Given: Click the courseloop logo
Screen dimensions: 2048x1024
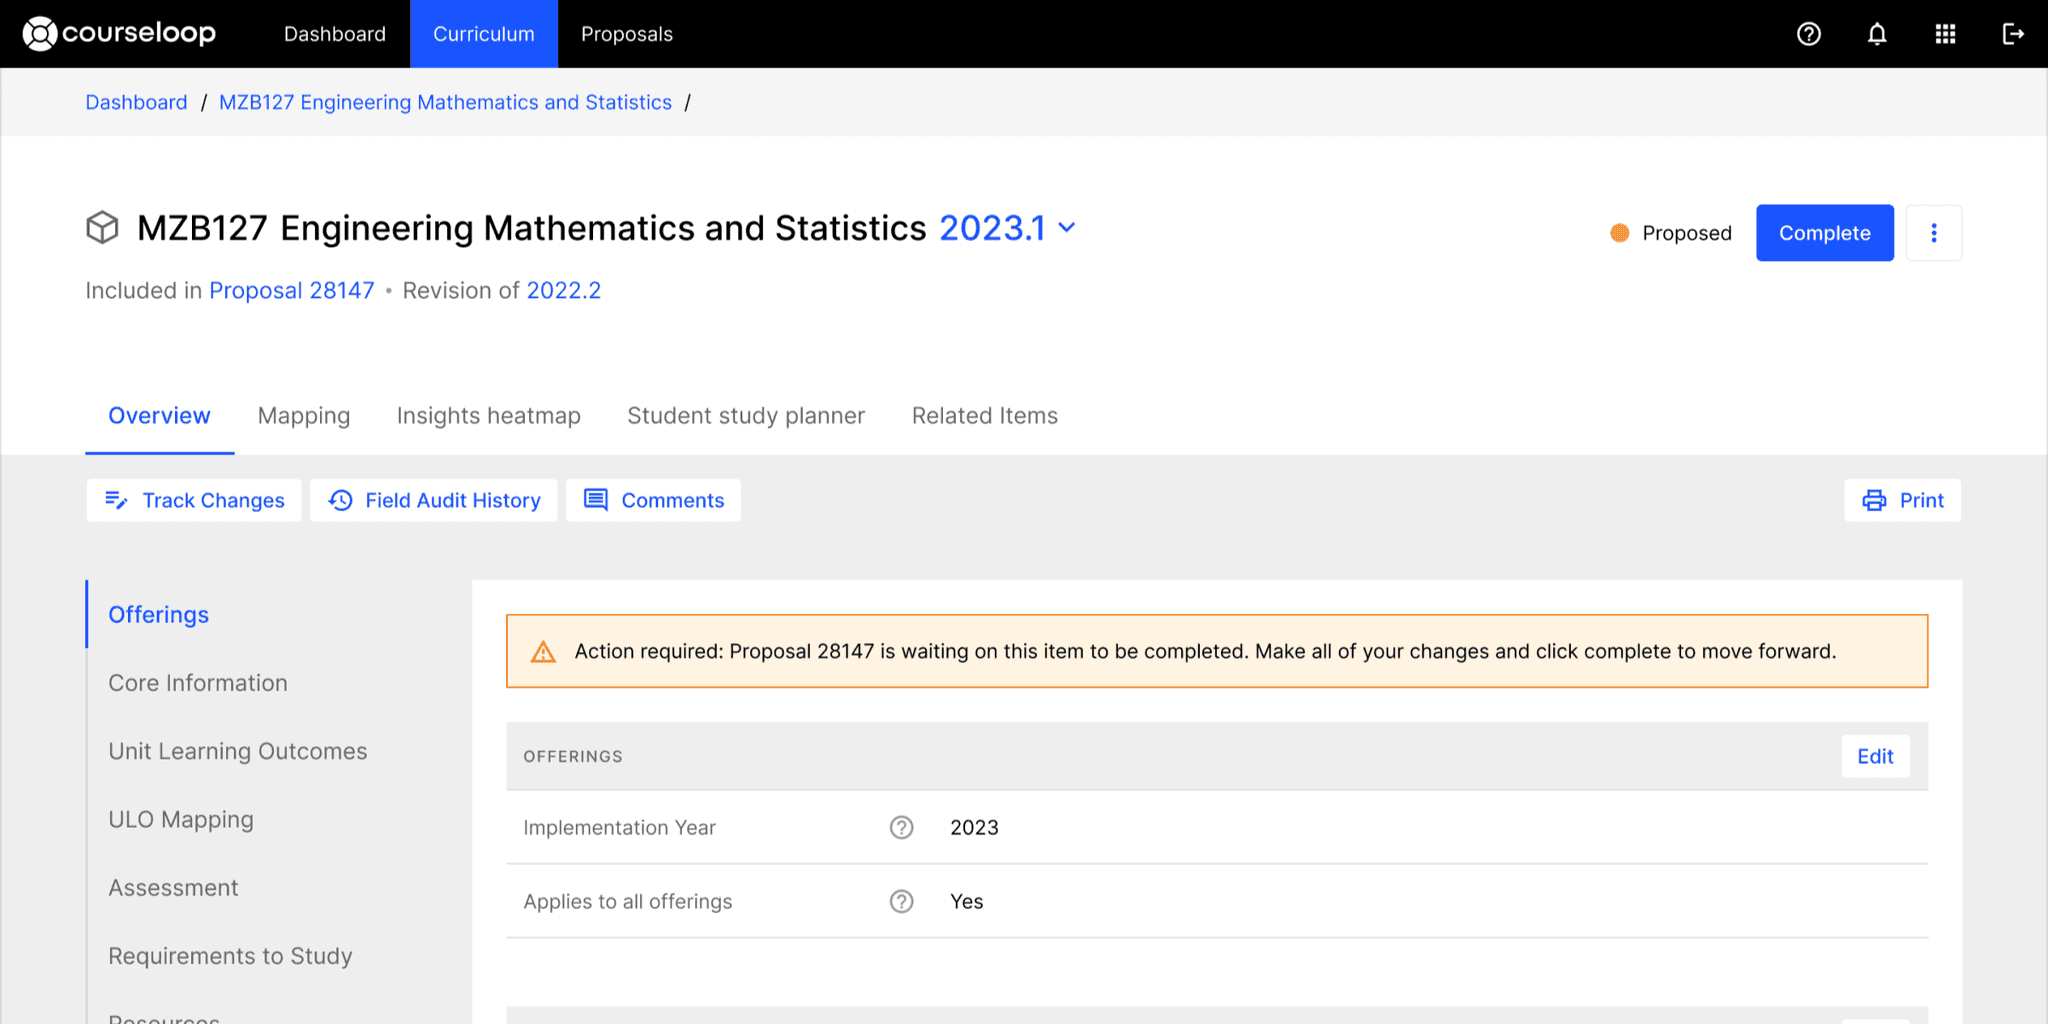Looking at the screenshot, I should [119, 33].
